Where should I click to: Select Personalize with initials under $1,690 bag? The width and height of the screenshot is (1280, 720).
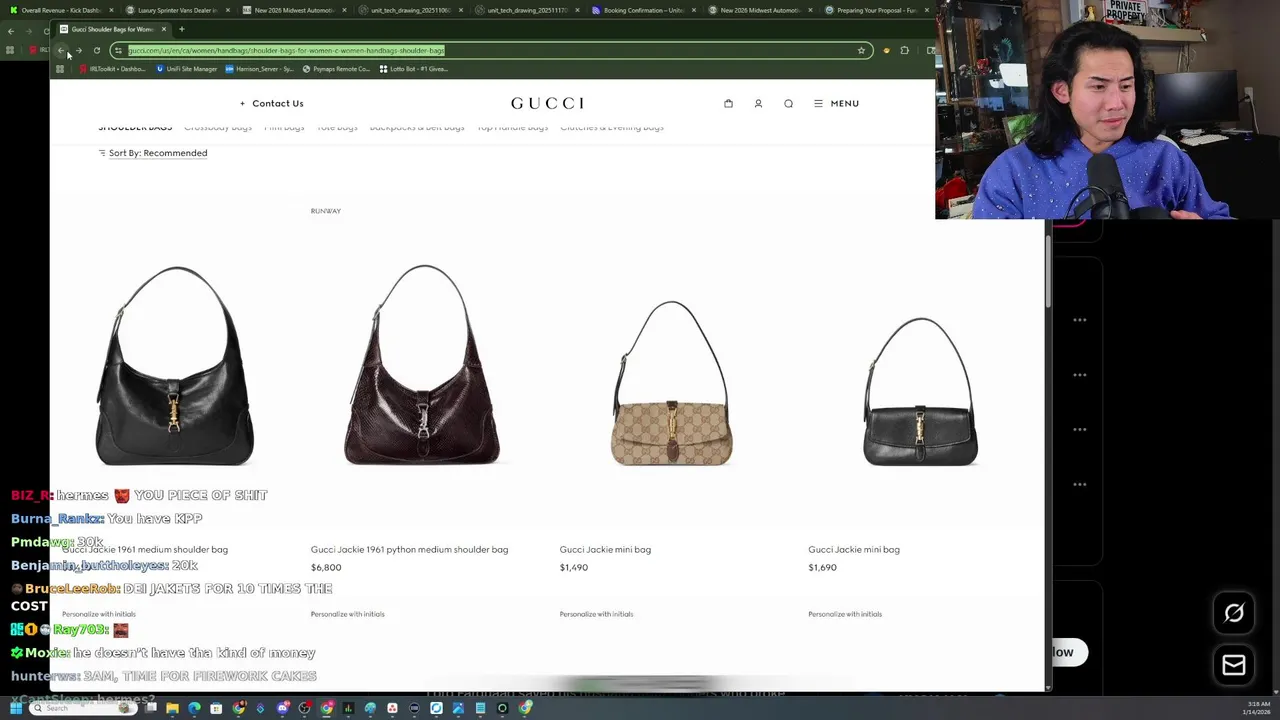pyautogui.click(x=845, y=614)
